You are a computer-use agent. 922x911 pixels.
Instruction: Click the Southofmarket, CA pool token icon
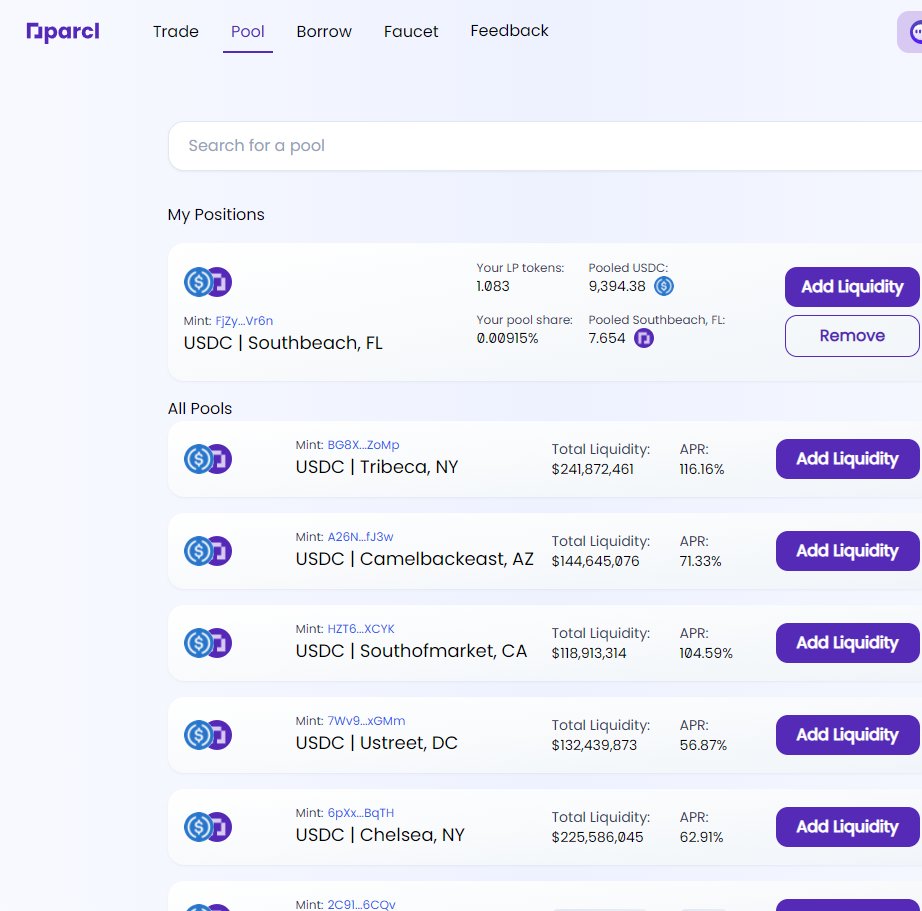point(208,643)
